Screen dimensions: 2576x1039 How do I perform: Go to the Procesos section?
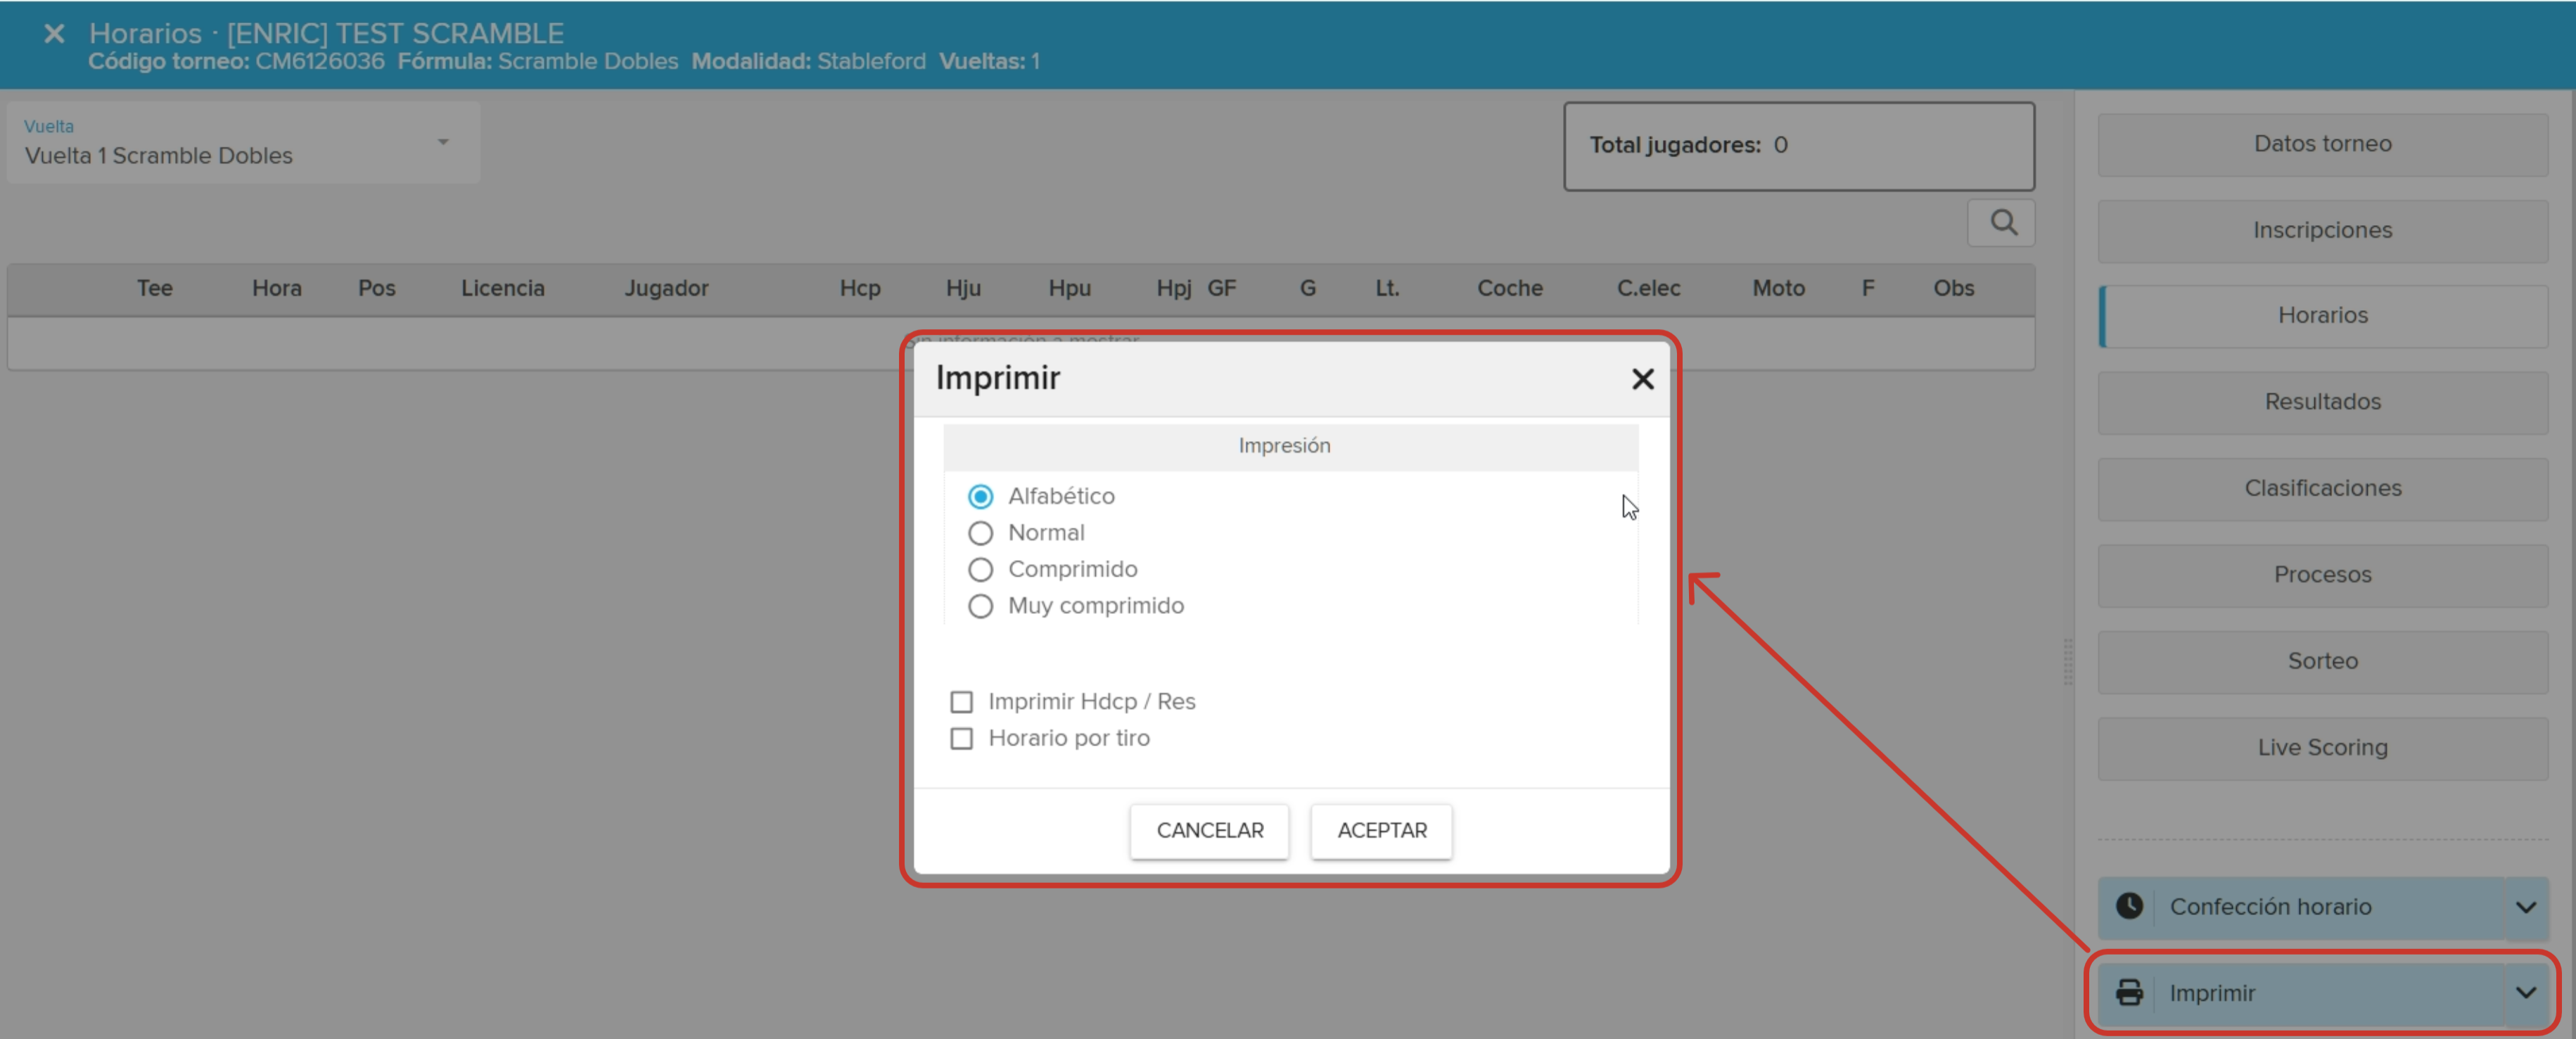(x=2322, y=575)
